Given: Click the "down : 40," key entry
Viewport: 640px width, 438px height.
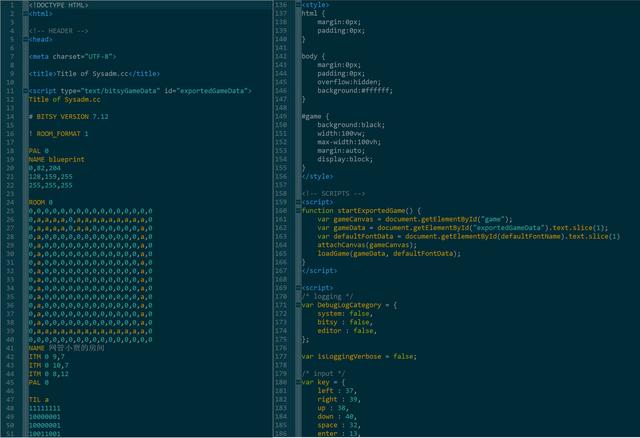Looking at the screenshot, I should tap(337, 416).
